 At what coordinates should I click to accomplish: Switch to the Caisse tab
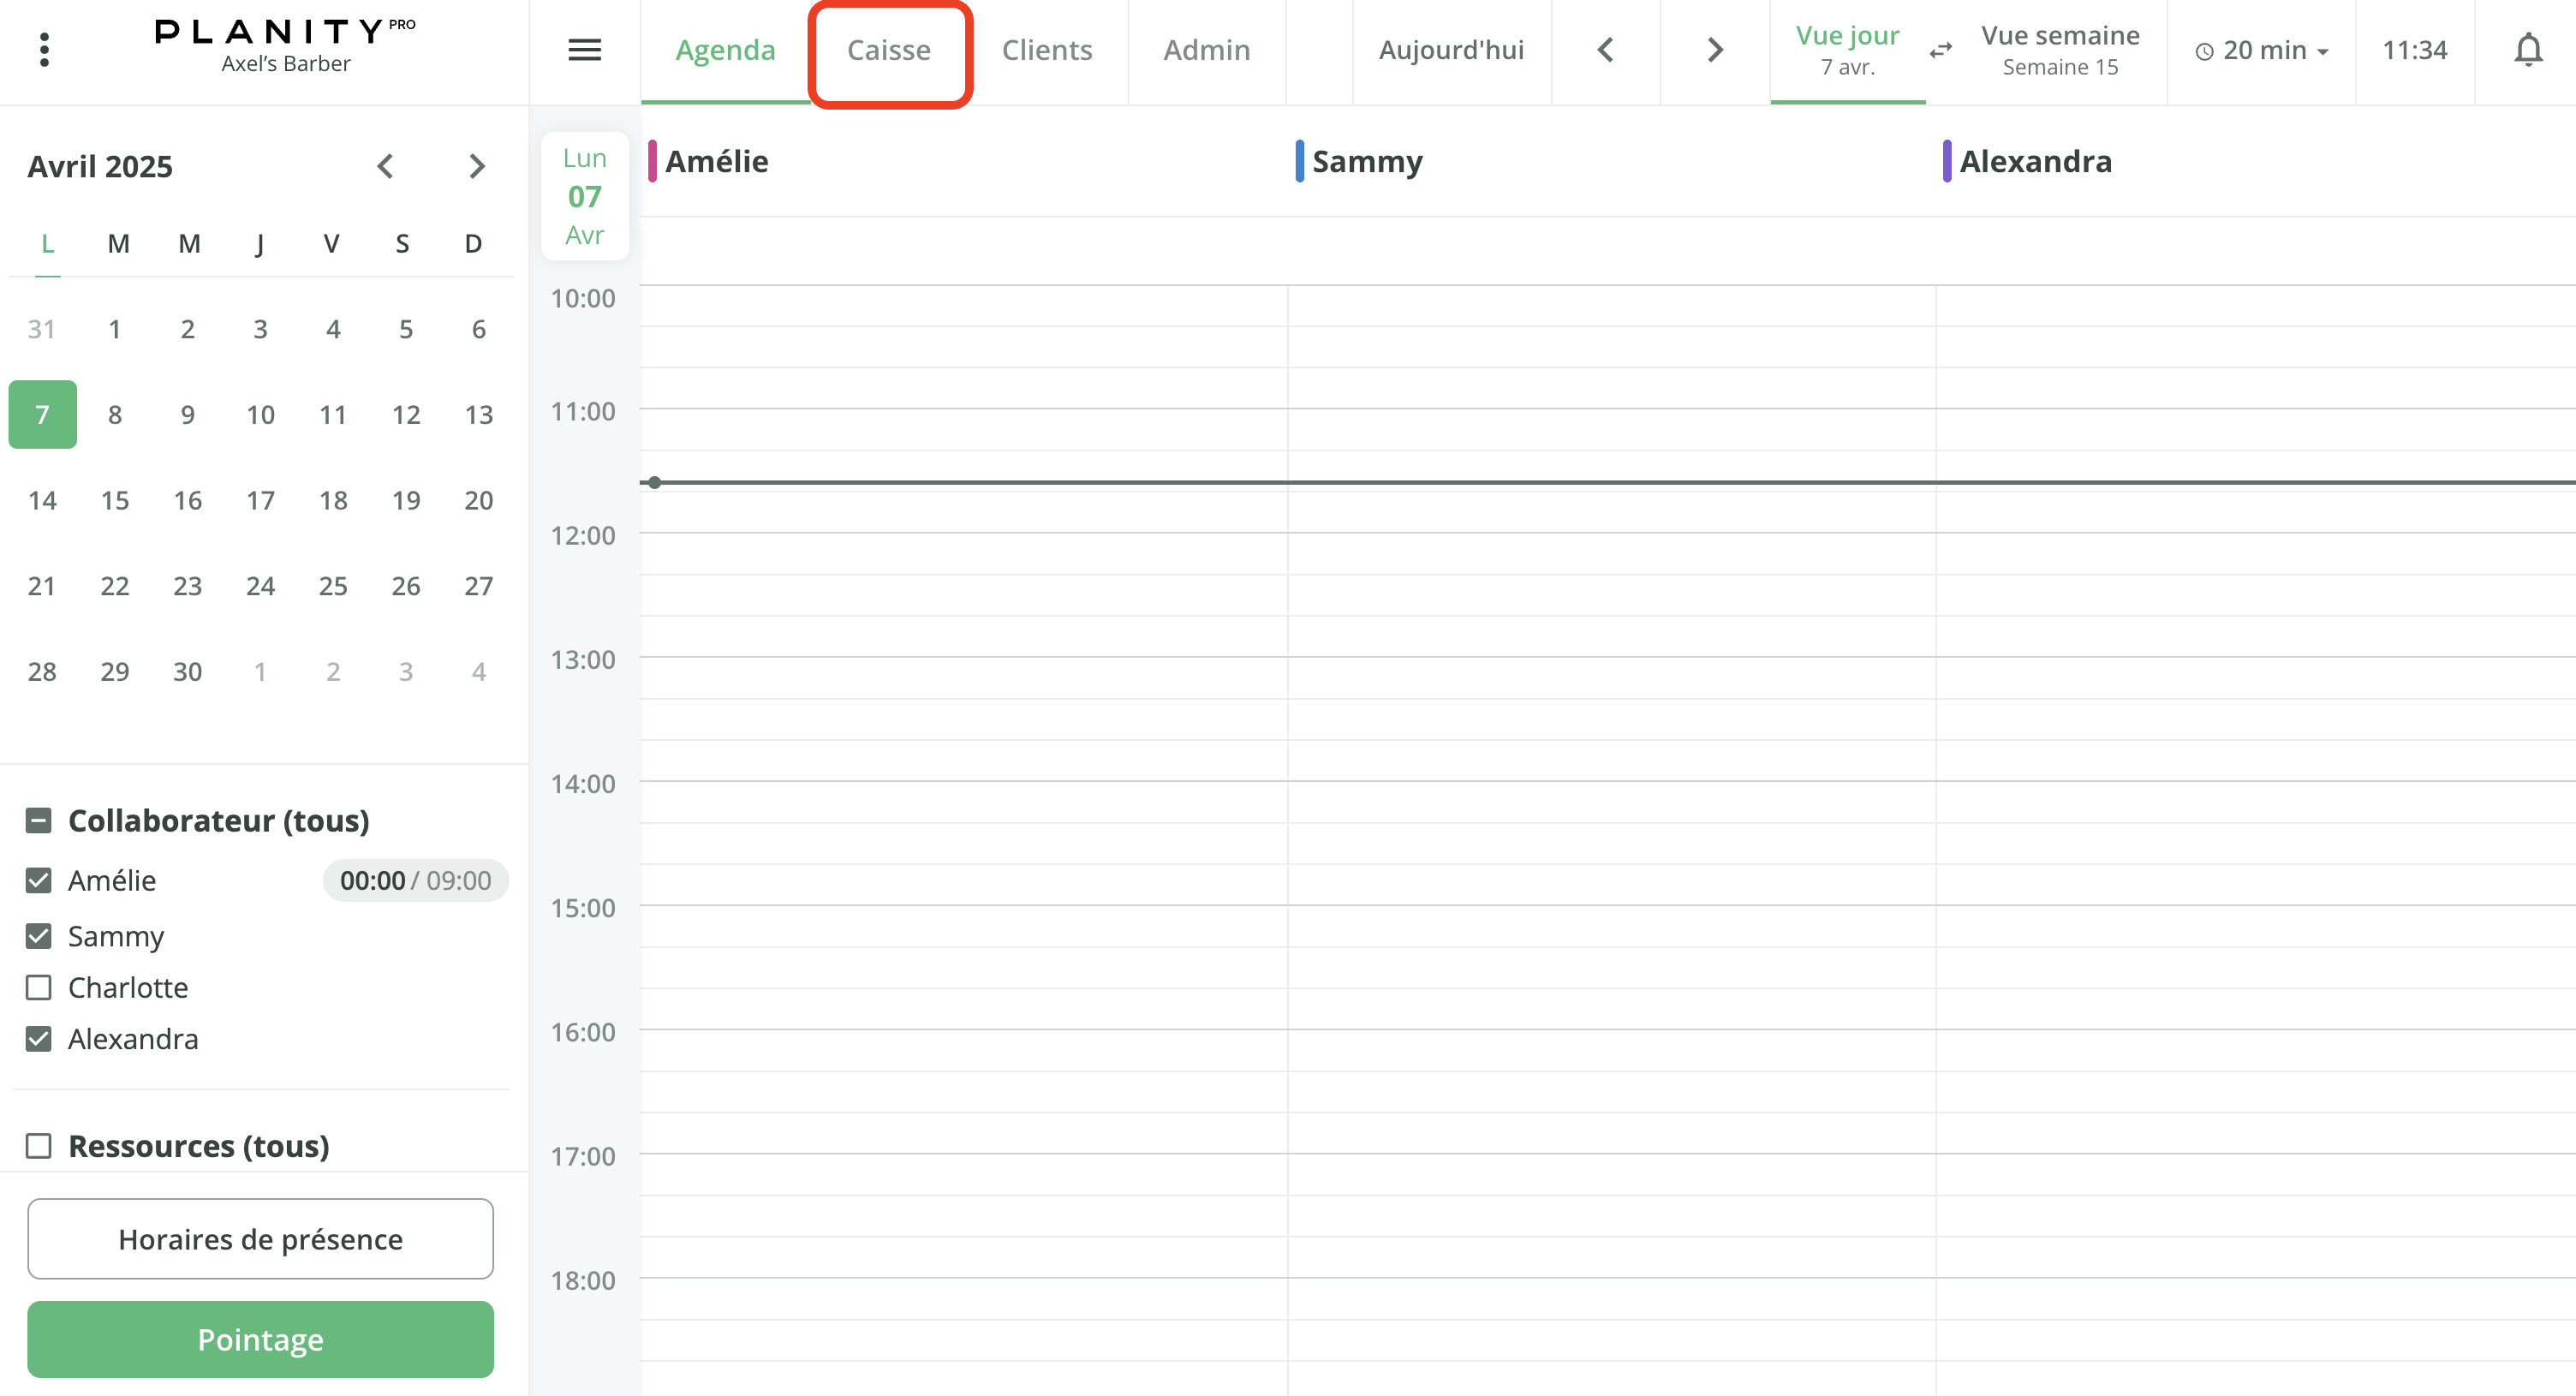[x=889, y=49]
